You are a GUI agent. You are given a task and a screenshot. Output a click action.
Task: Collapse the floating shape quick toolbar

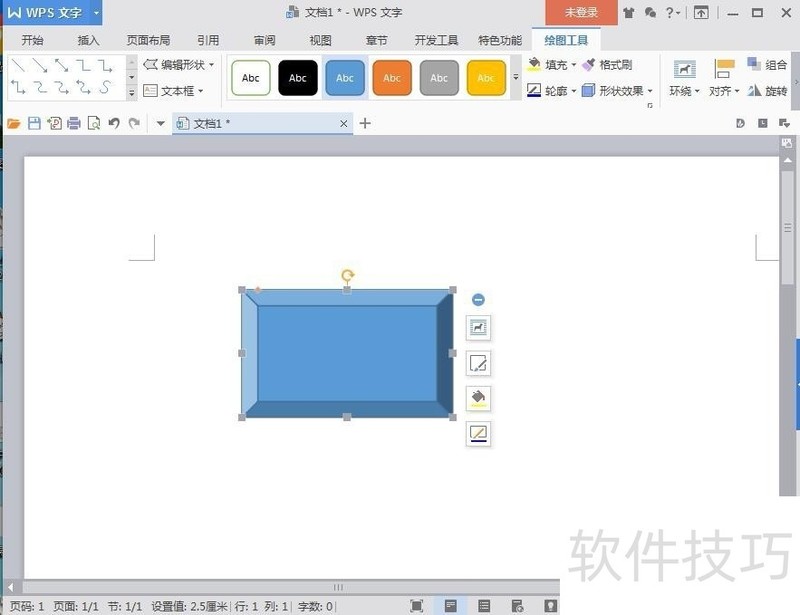(x=478, y=300)
